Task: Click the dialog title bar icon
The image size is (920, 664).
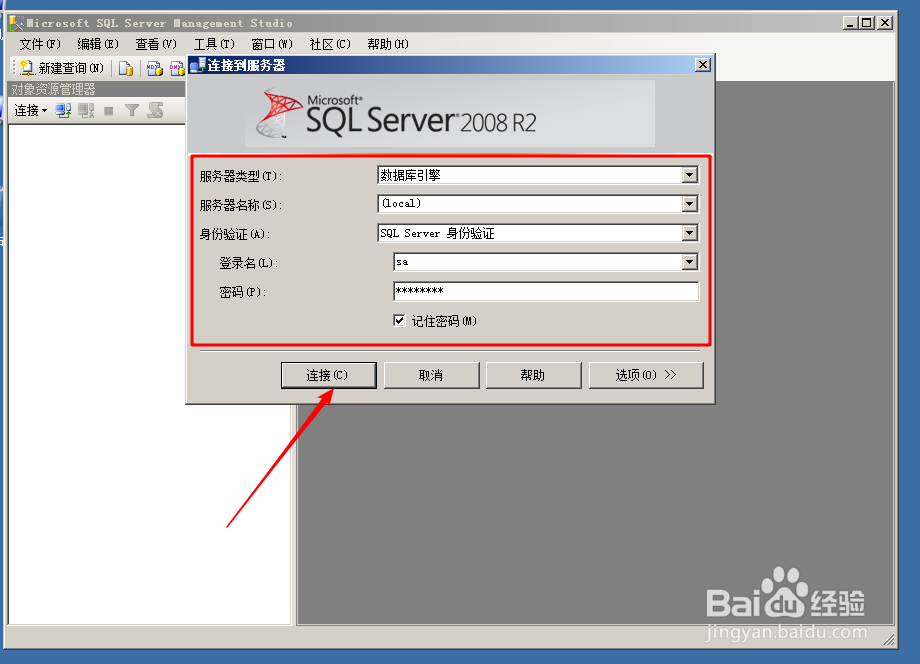Action: click(198, 65)
